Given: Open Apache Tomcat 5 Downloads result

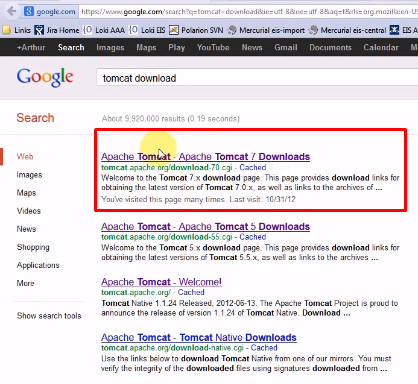Looking at the screenshot, I should click(205, 226).
